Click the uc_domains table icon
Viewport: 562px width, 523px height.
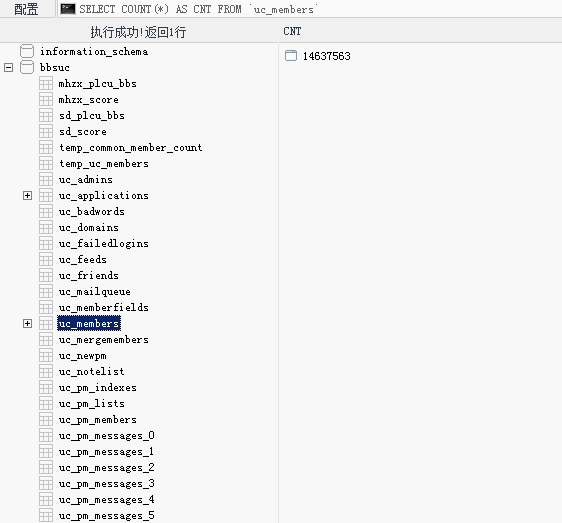46,227
